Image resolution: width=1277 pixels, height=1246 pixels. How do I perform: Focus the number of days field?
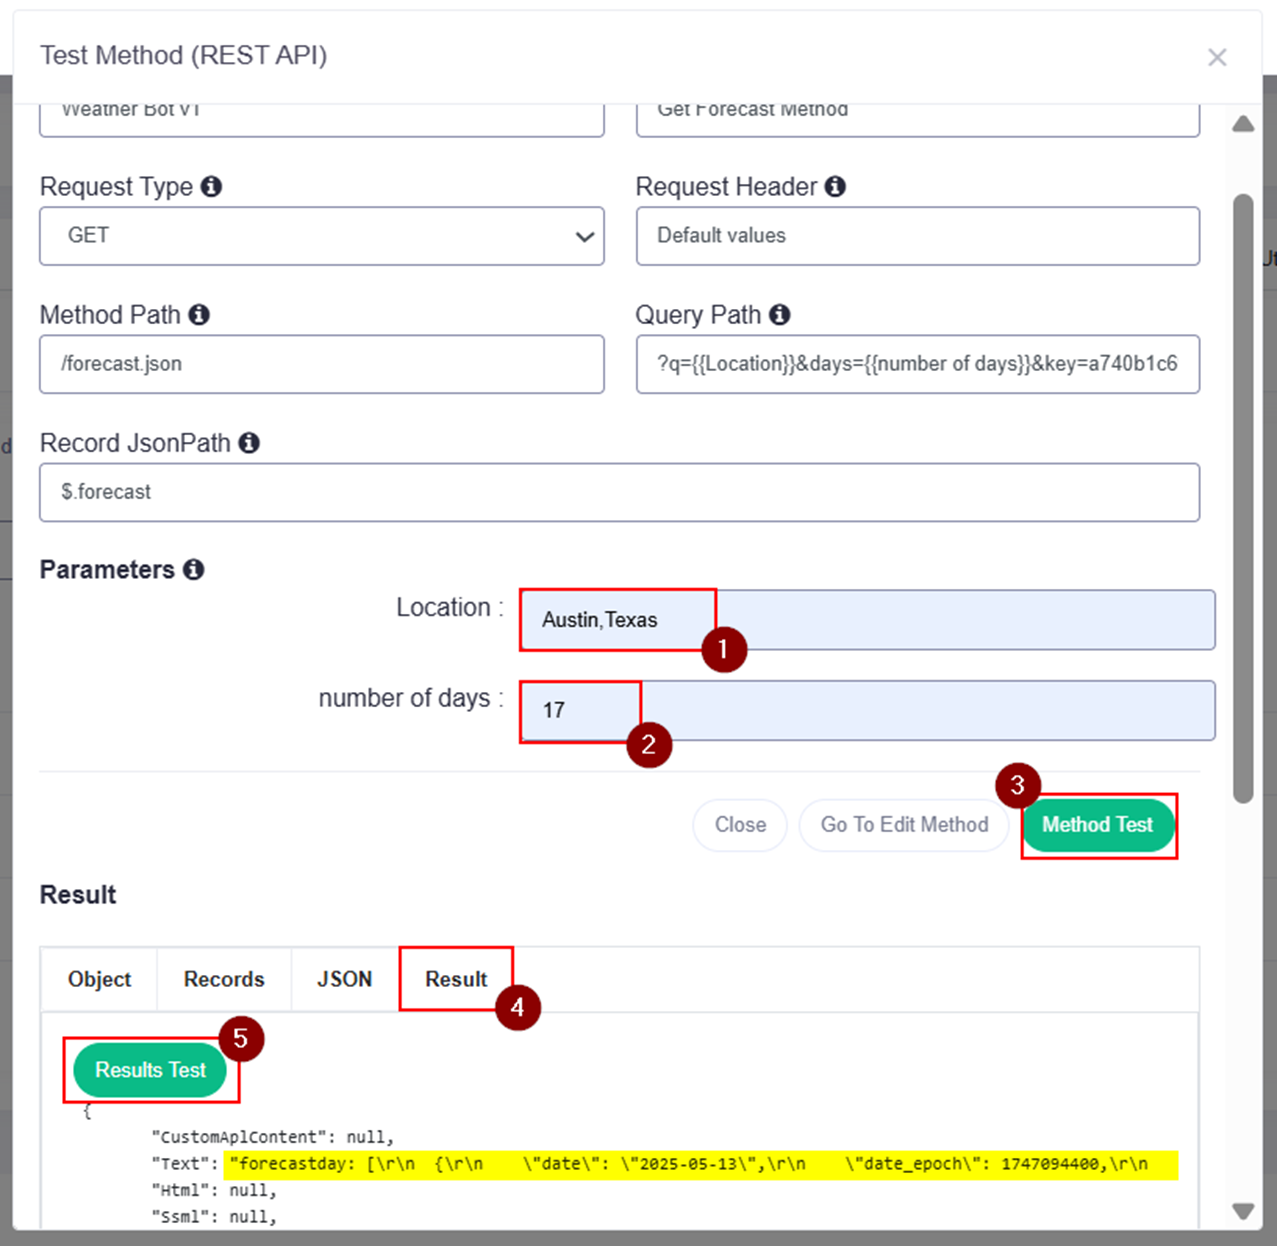coord(866,711)
